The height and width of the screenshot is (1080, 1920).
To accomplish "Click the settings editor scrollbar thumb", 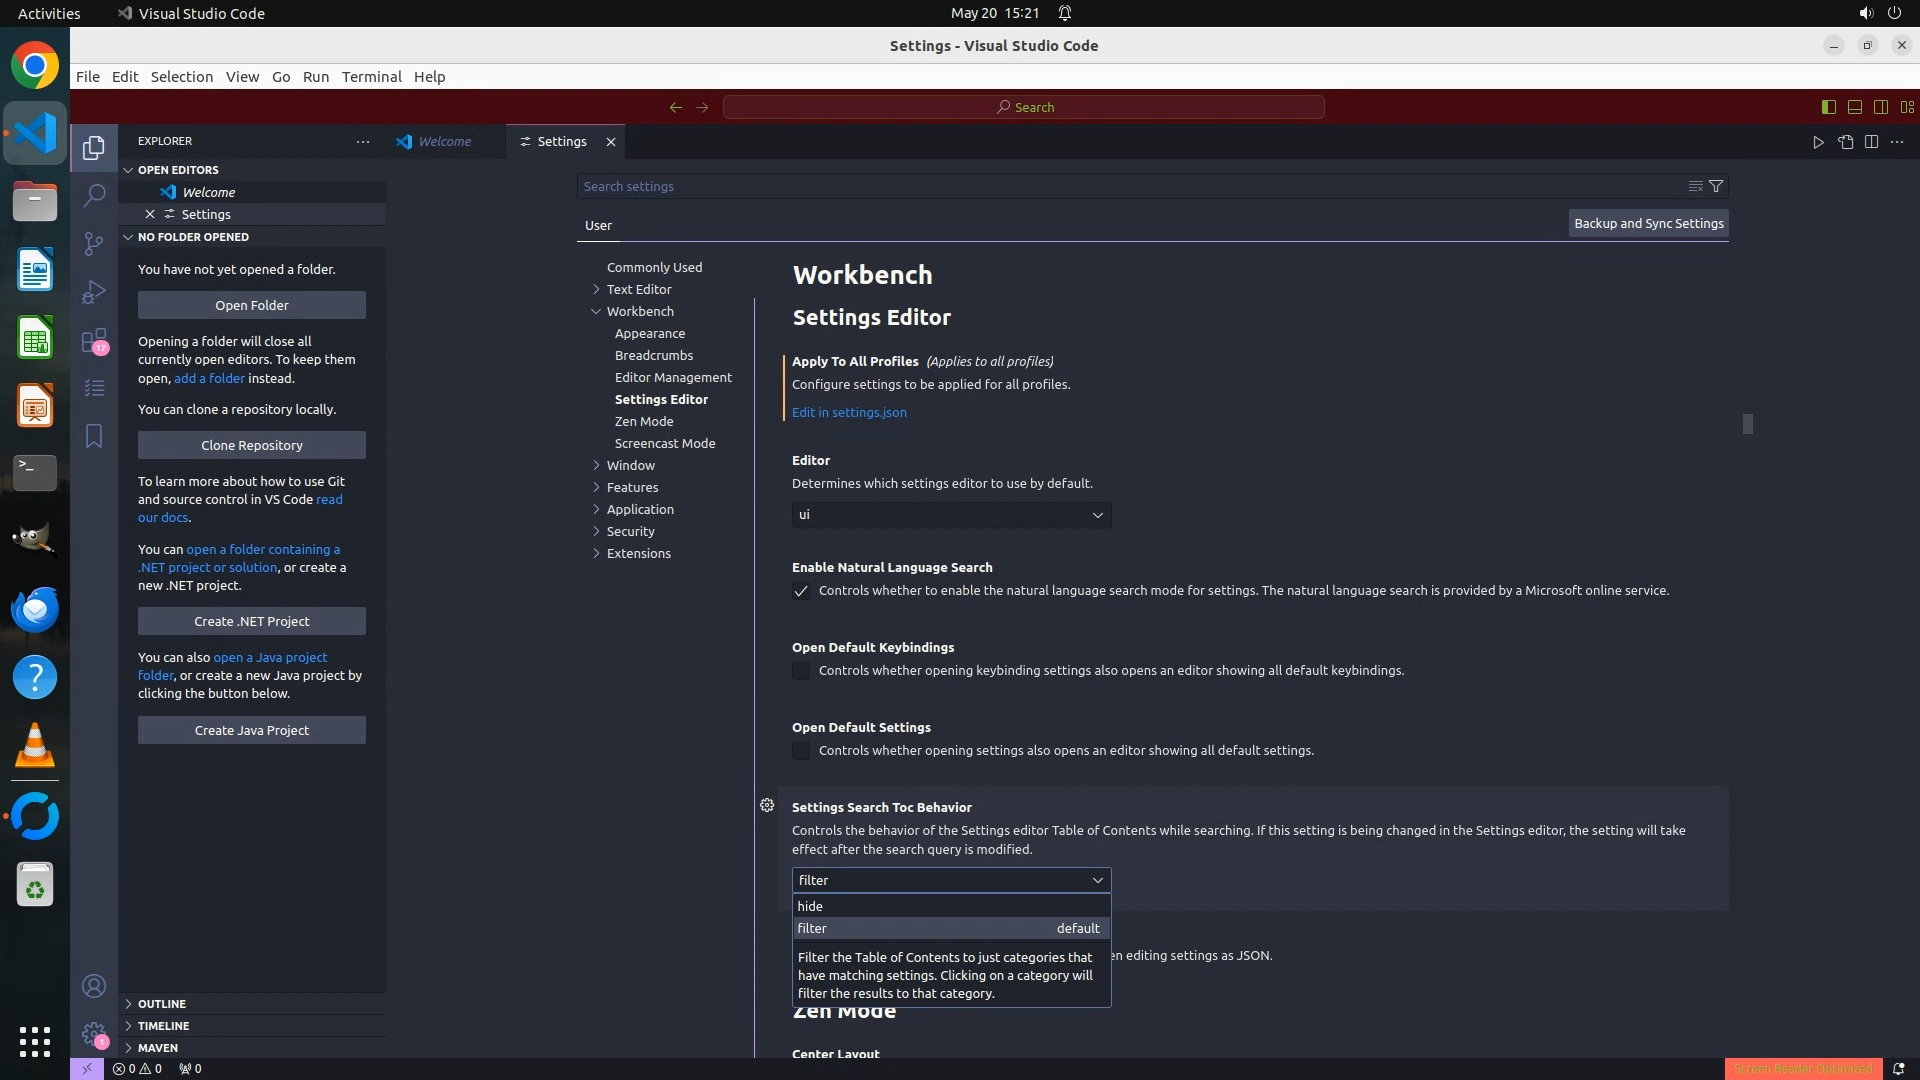I will pos(1747,424).
